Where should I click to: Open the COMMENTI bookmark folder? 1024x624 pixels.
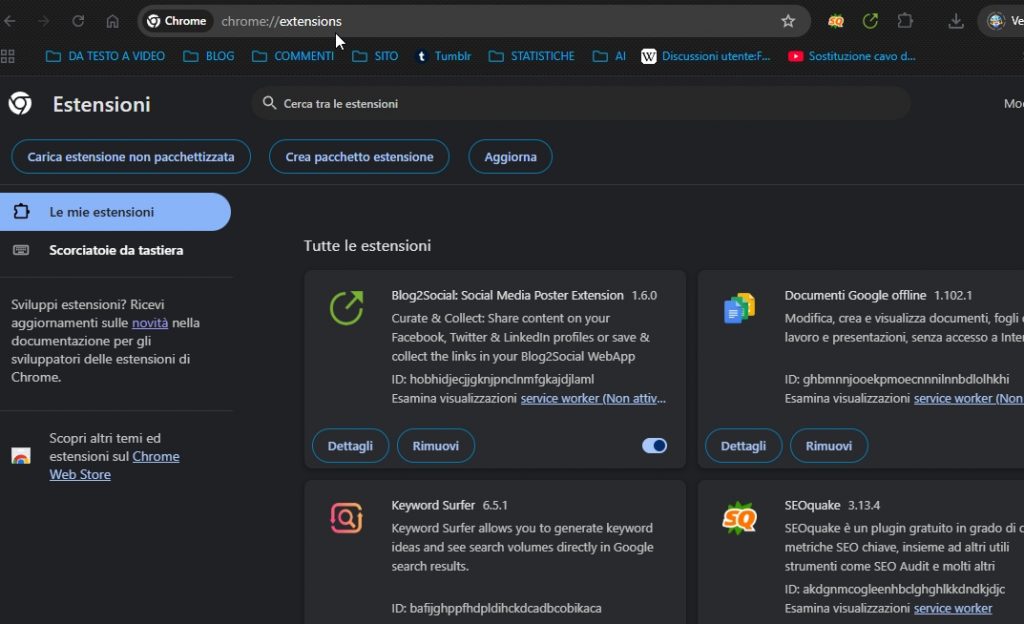(x=293, y=56)
